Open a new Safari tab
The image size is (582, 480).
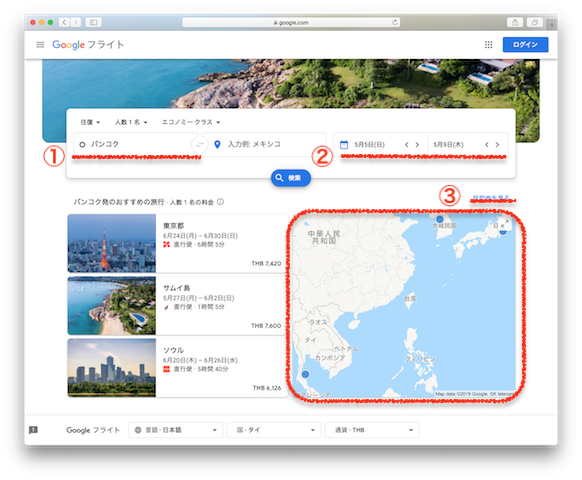552,25
